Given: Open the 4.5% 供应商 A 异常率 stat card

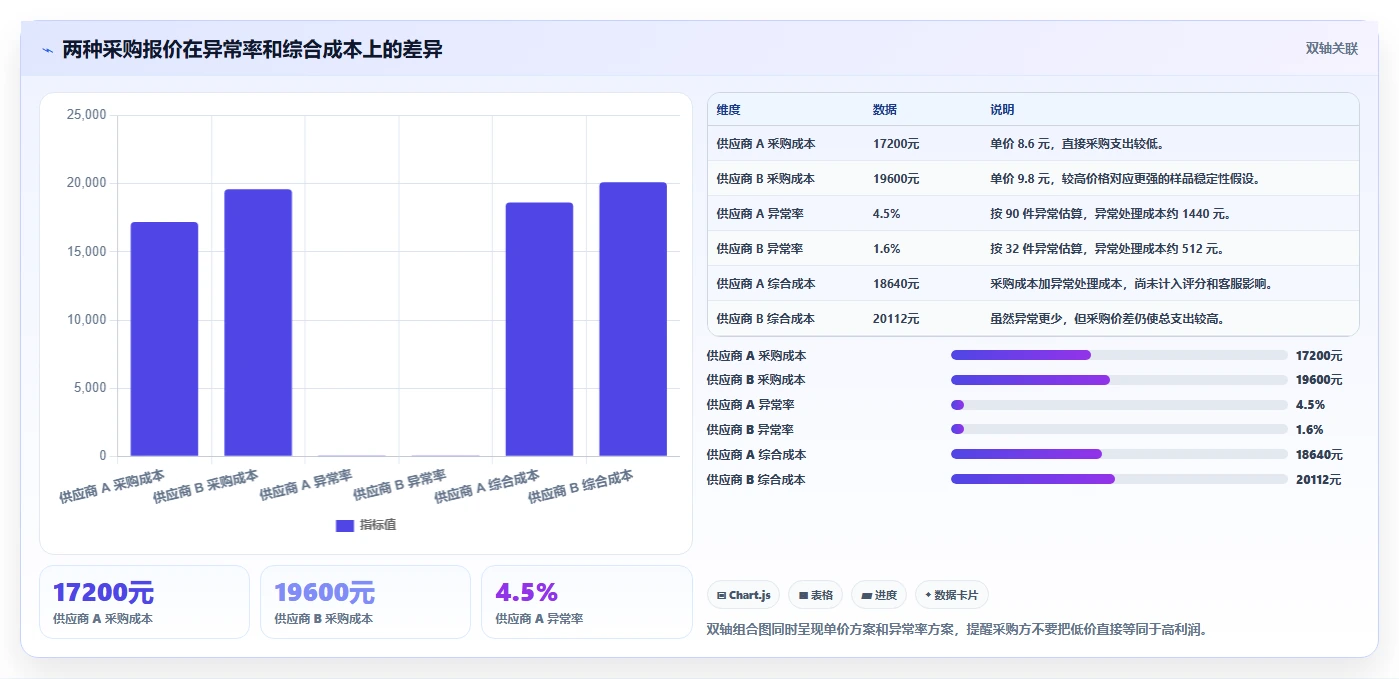Looking at the screenshot, I should tap(587, 602).
